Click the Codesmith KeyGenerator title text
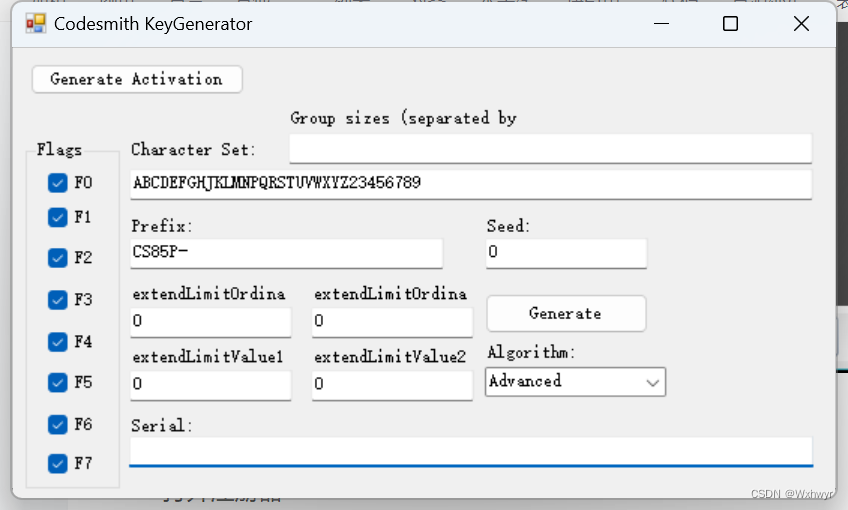 coord(153,24)
